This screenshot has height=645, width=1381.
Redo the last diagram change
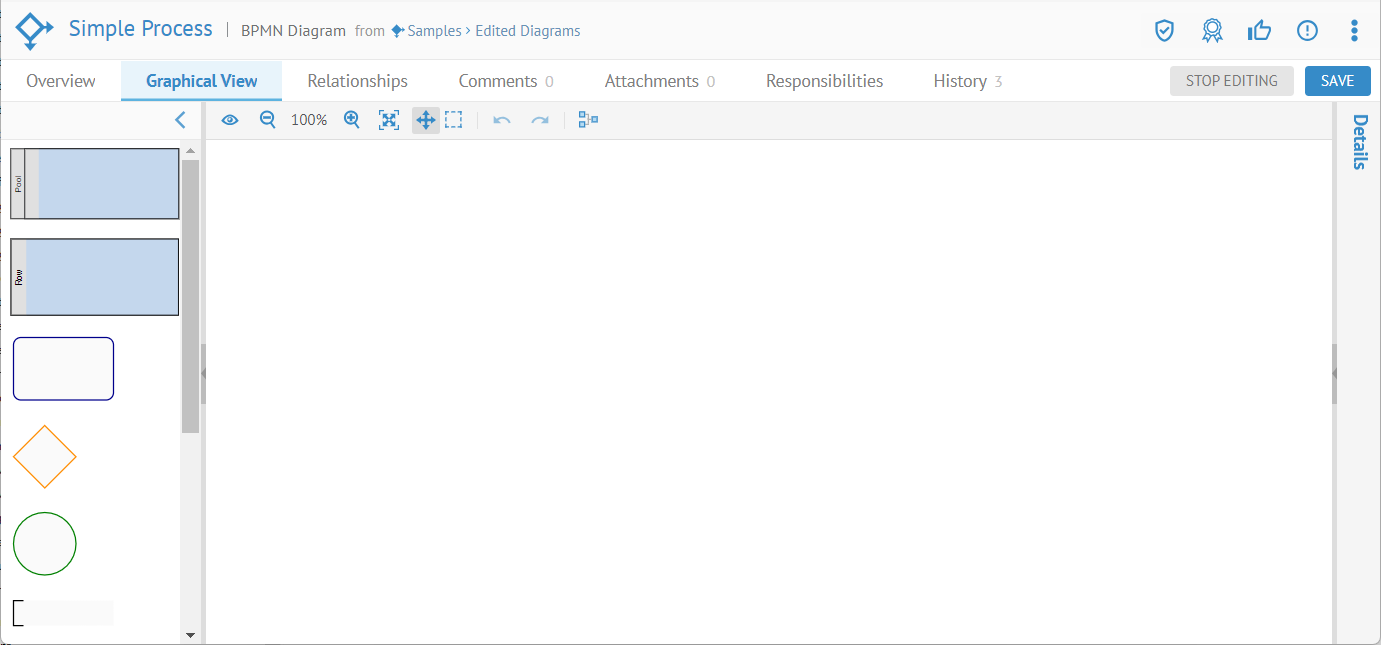[539, 119]
